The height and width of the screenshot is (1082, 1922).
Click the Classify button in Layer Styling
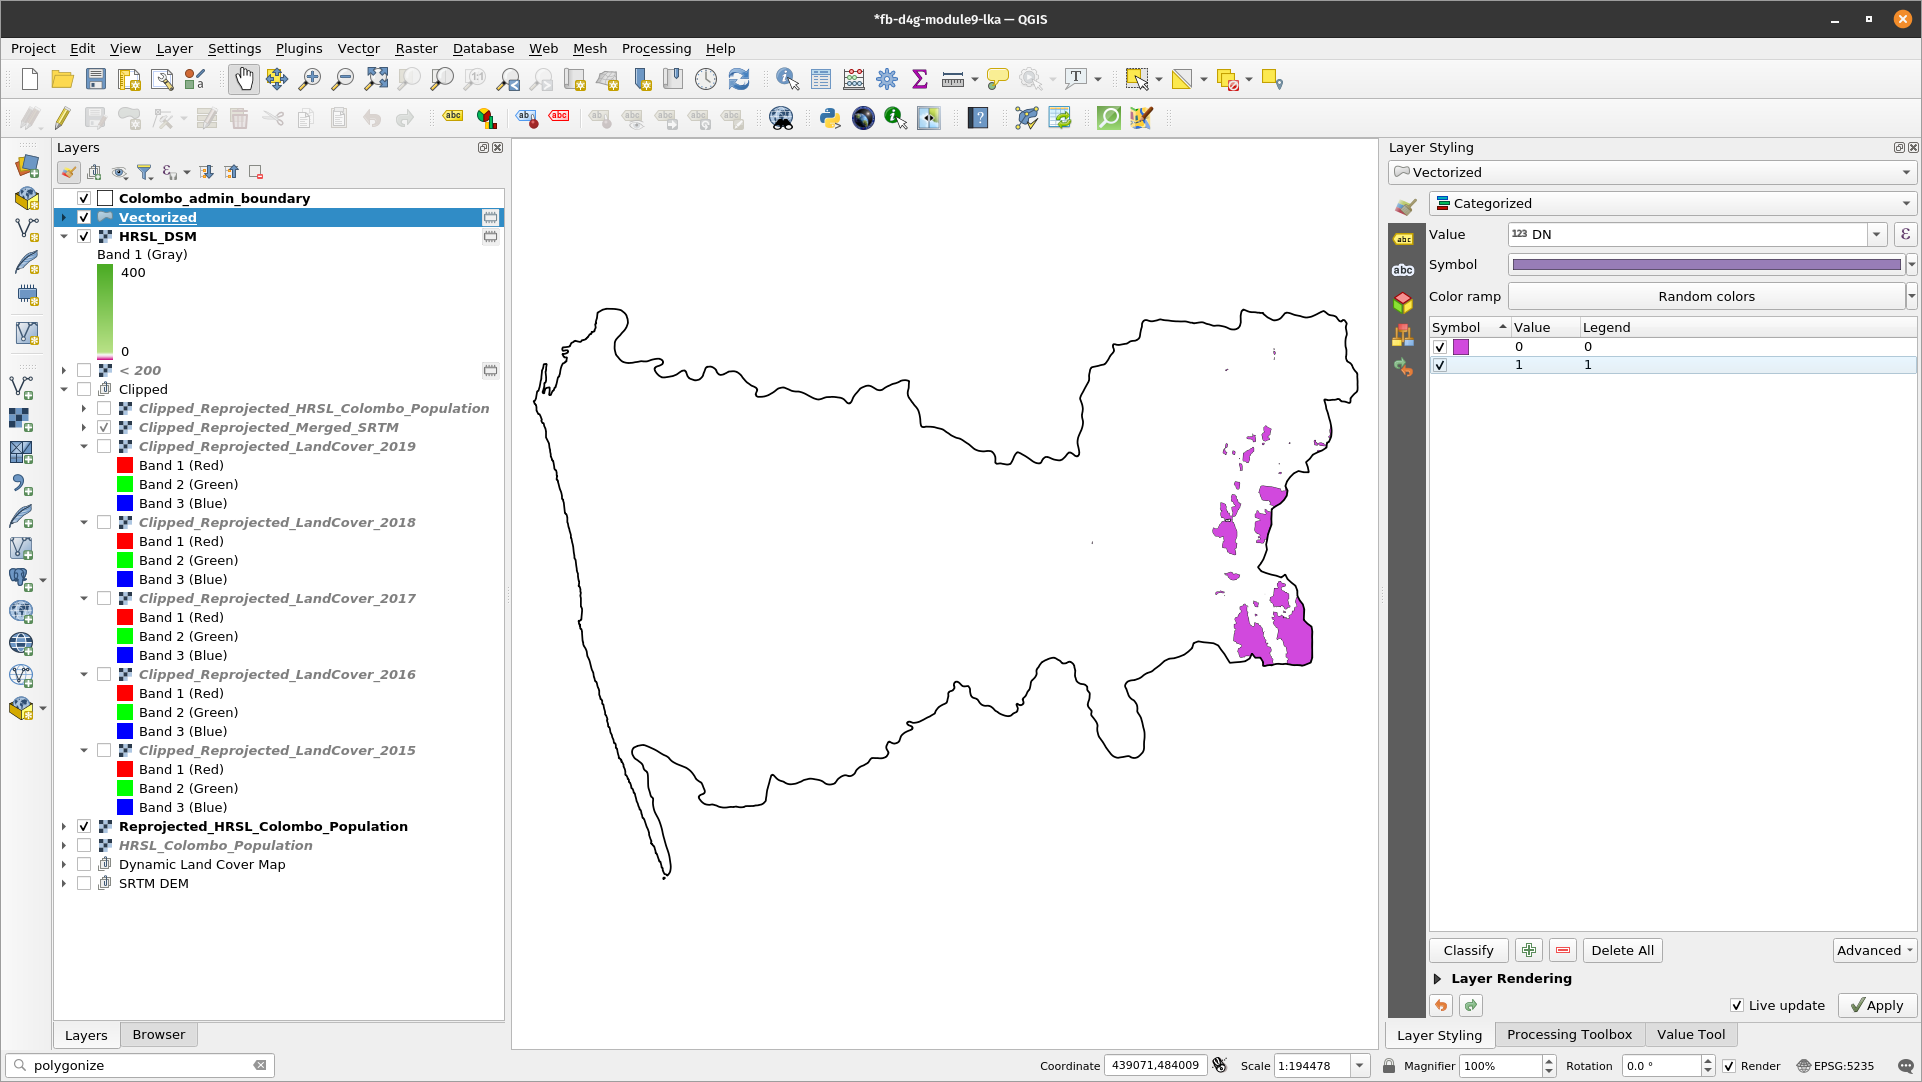coord(1467,950)
